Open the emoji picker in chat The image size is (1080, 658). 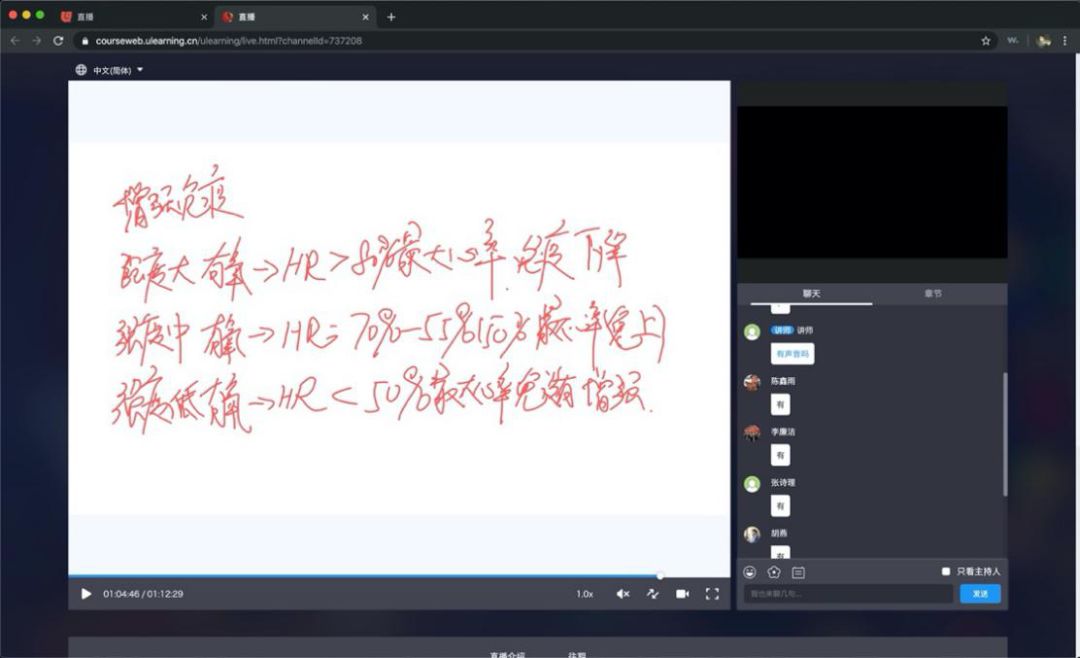click(x=750, y=572)
